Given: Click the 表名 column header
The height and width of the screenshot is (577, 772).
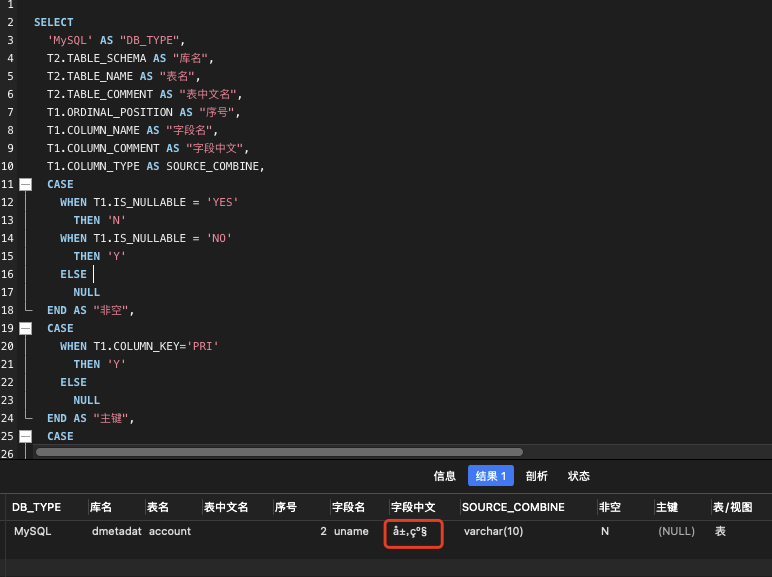Looking at the screenshot, I should 158,507.
